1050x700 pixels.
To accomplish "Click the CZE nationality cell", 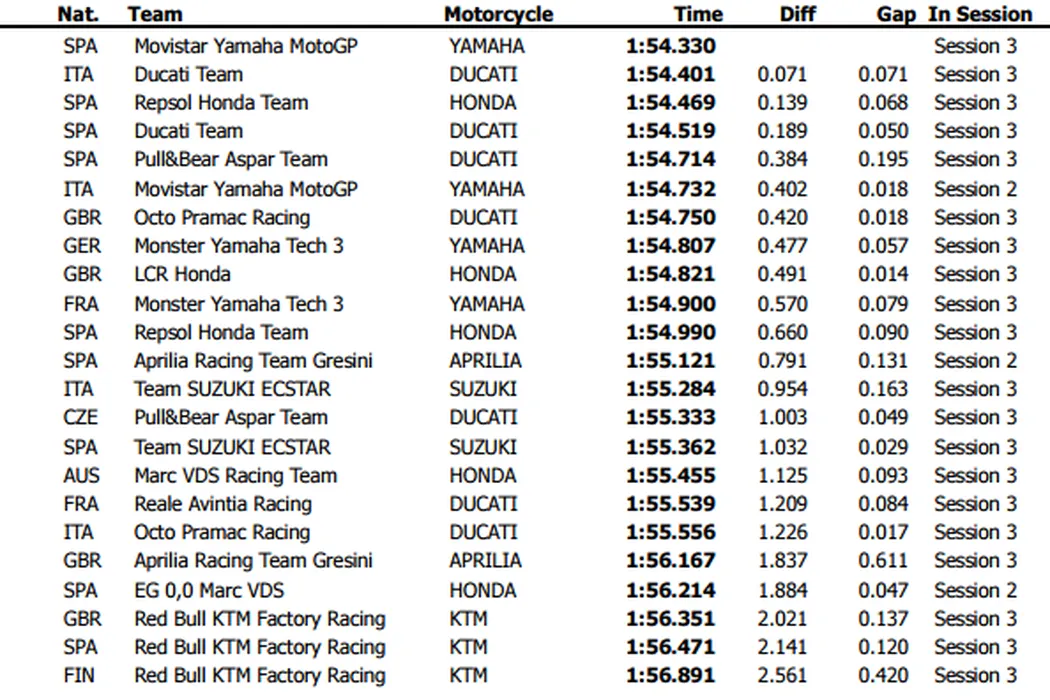I will 81,418.
